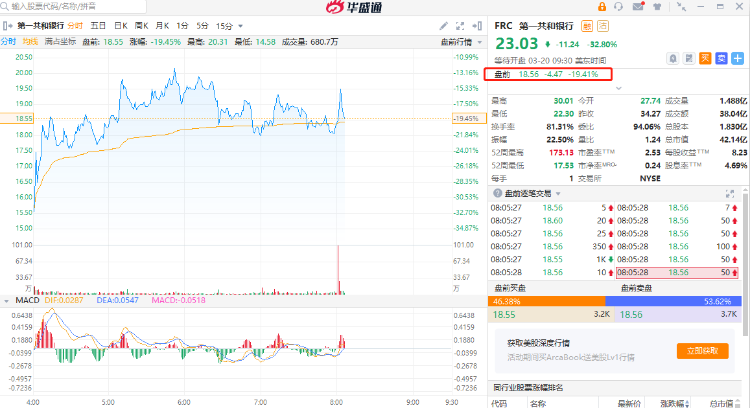This screenshot has height=408, width=750.
Task: Toggle the 均线 average line indicator
Action: click(x=30, y=42)
